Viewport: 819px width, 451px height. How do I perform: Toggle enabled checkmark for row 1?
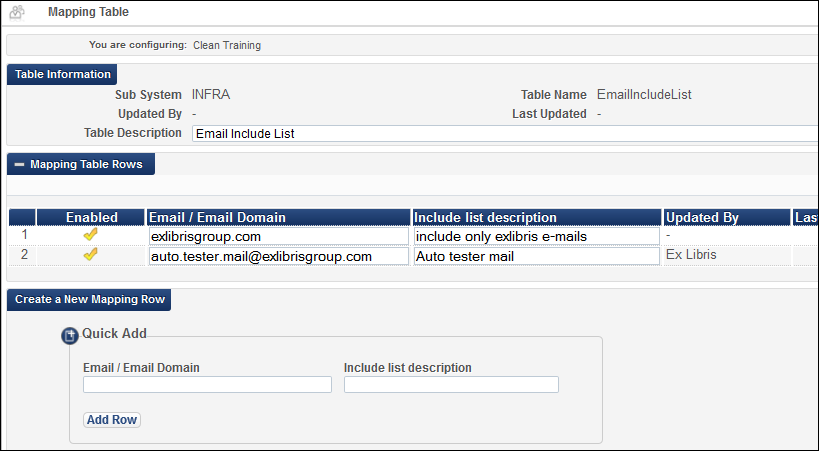[90, 235]
